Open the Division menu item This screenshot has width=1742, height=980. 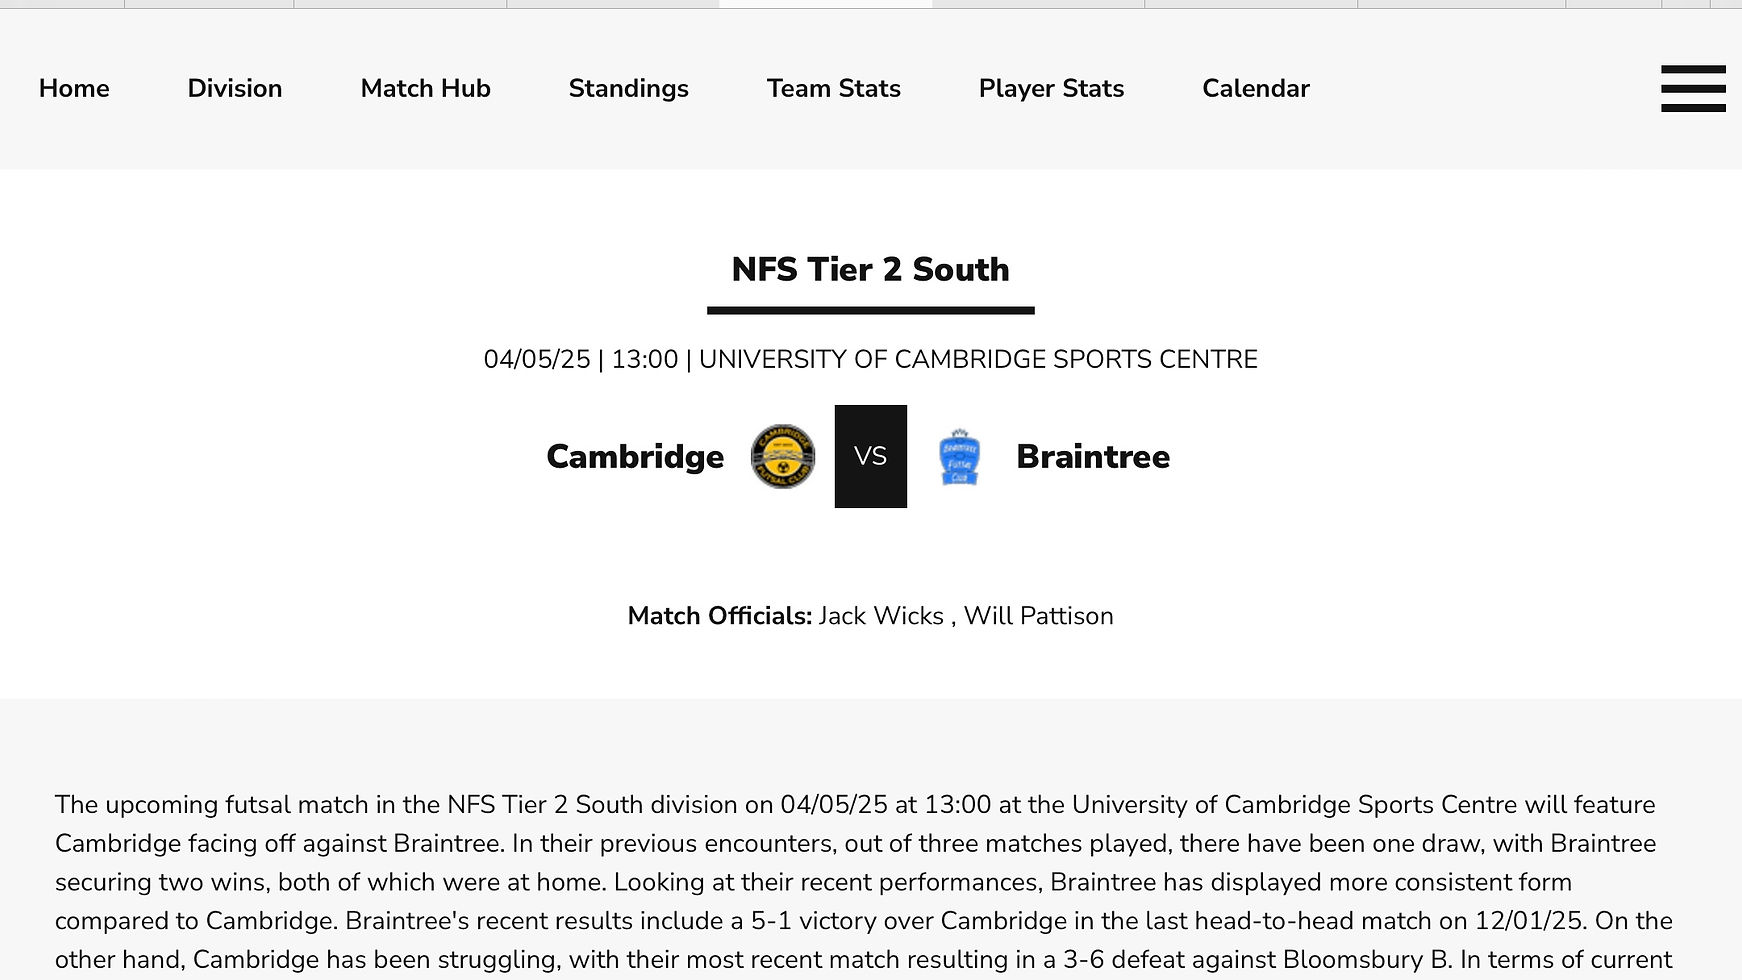pyautogui.click(x=234, y=88)
